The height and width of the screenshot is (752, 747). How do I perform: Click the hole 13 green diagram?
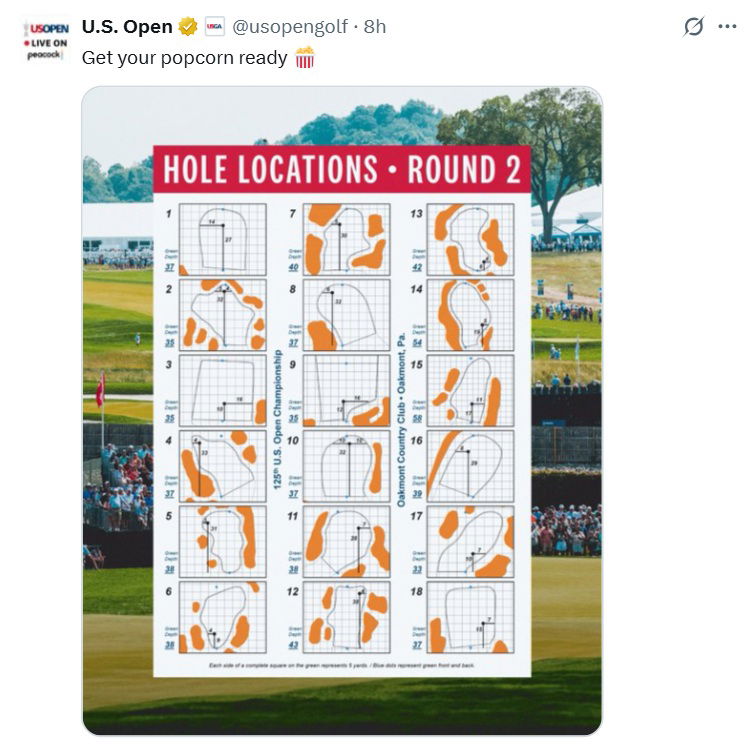[x=470, y=239]
